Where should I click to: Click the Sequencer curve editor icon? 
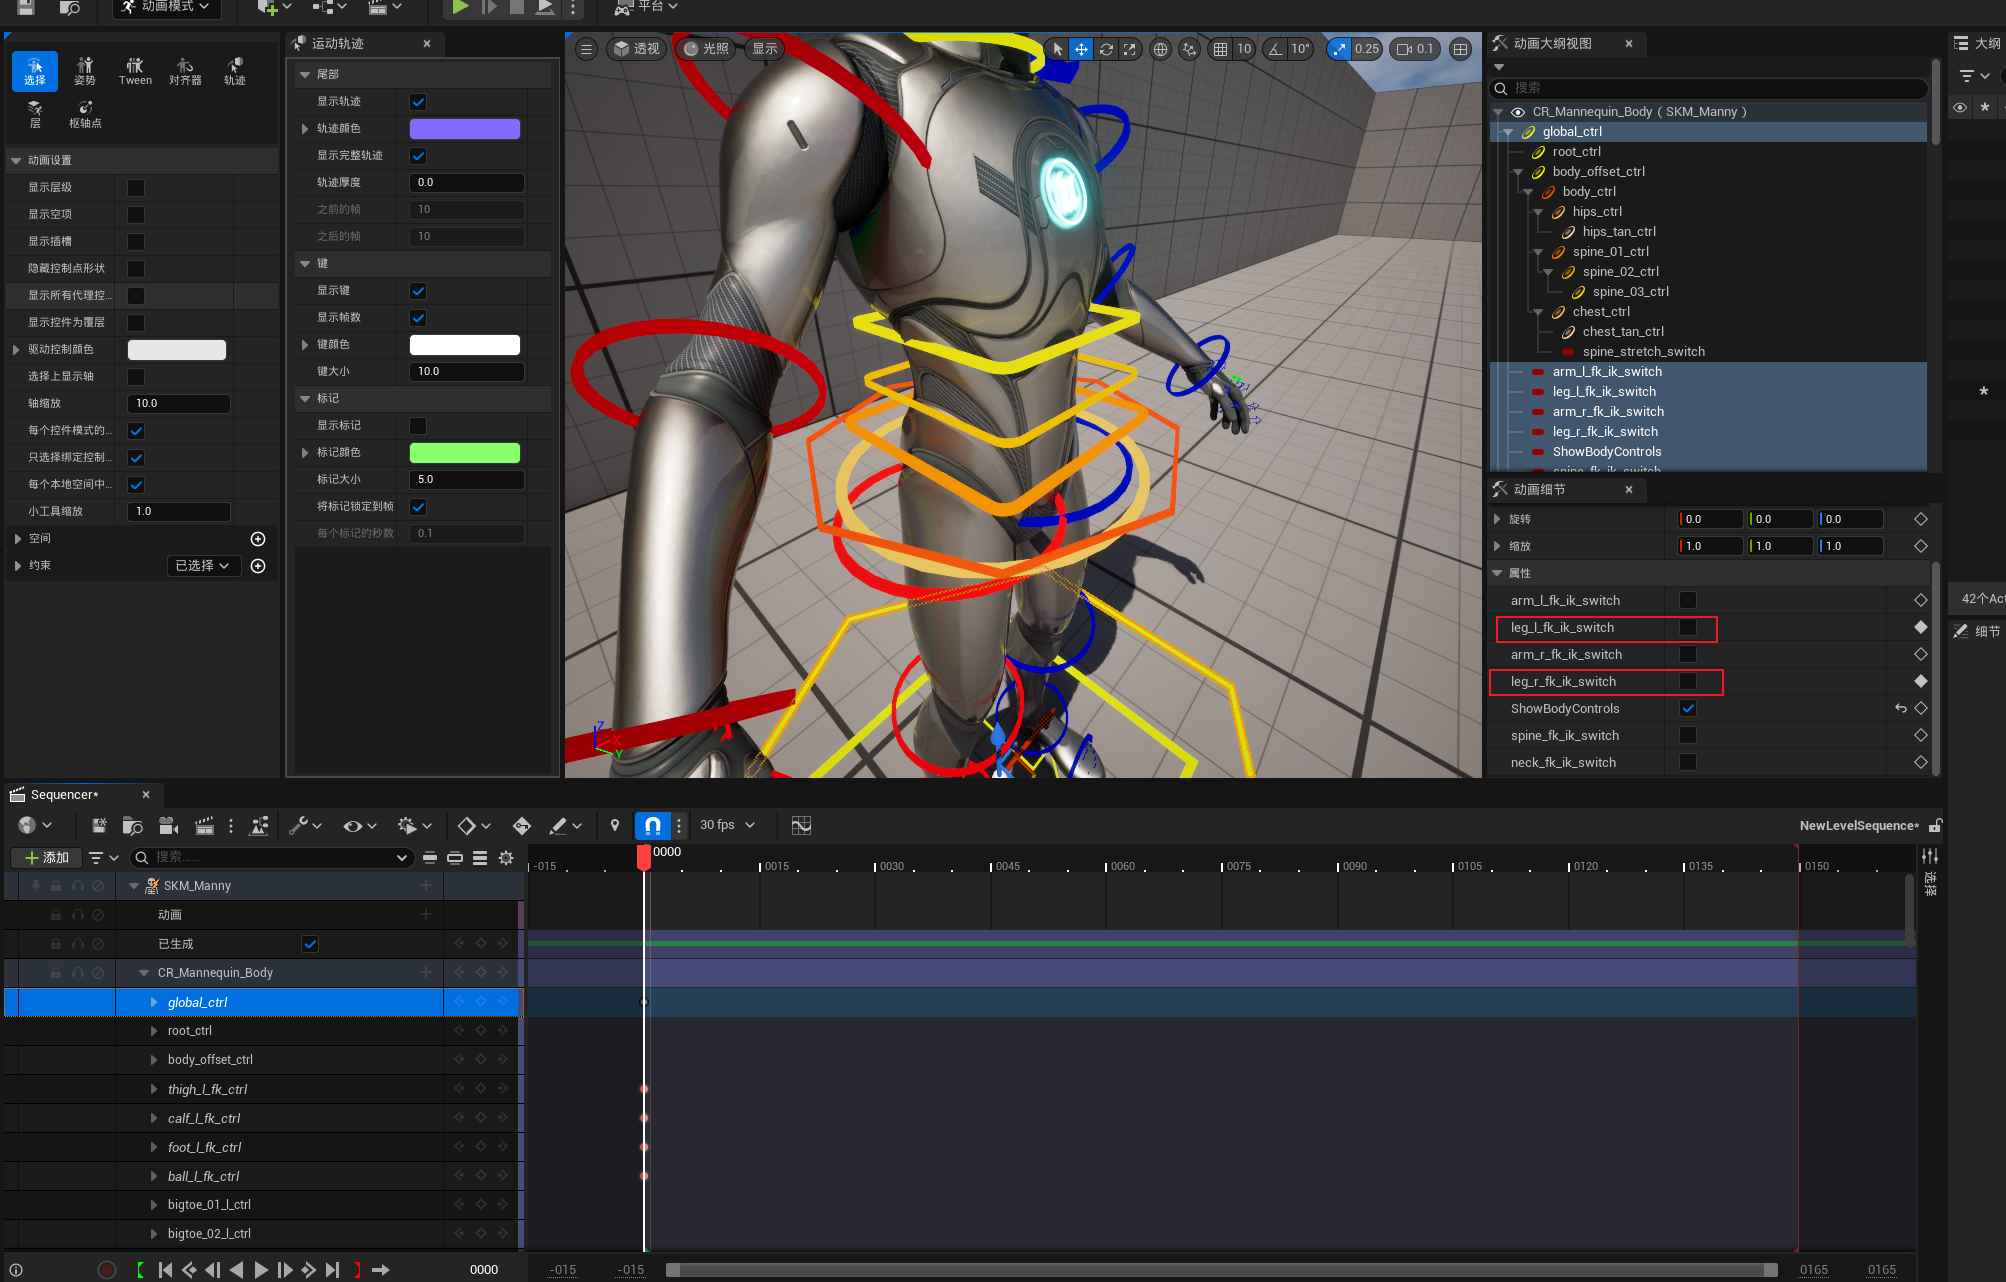point(801,825)
